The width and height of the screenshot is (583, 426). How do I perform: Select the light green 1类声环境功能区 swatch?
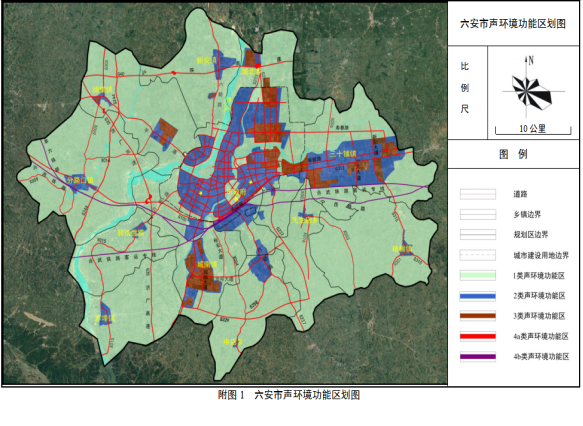(x=477, y=275)
